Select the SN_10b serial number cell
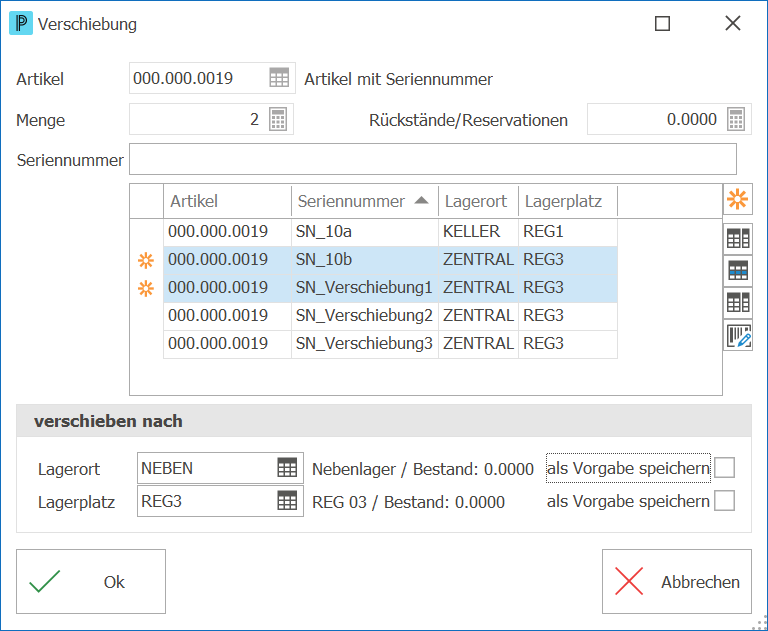Screen dimensions: 768x631 click(364, 260)
